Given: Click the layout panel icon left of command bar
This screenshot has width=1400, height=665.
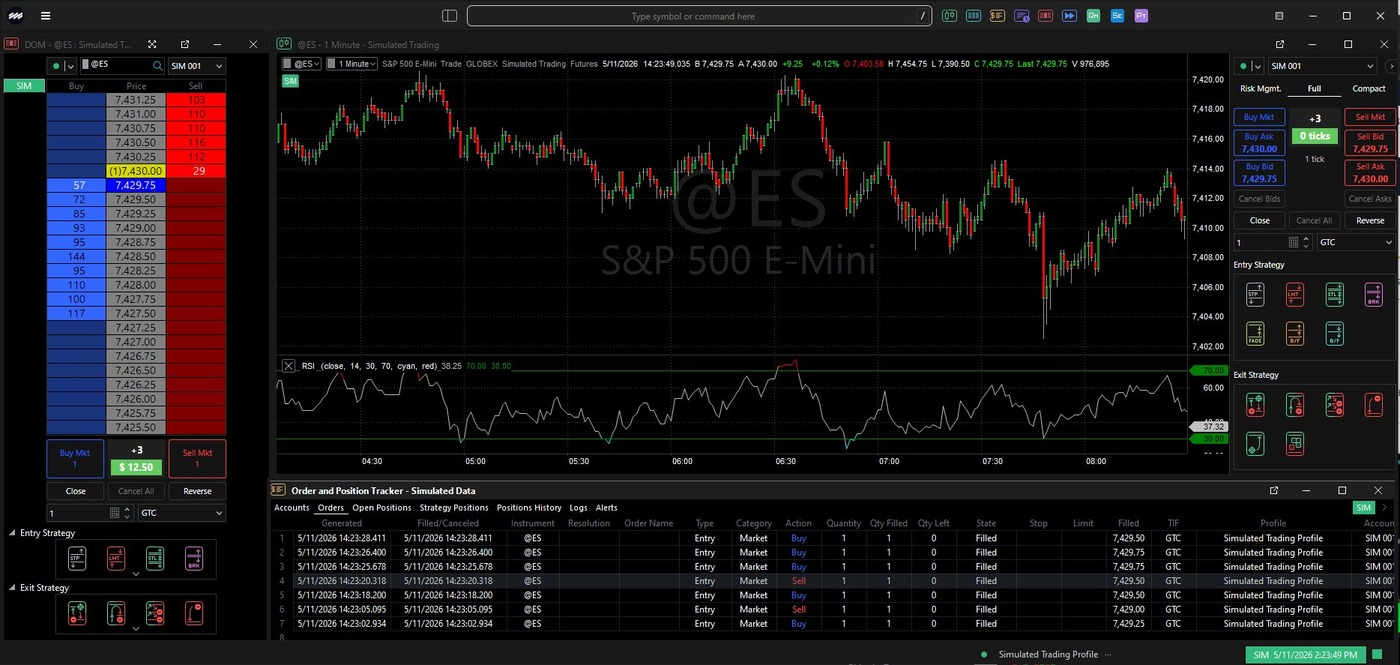Looking at the screenshot, I should point(449,16).
